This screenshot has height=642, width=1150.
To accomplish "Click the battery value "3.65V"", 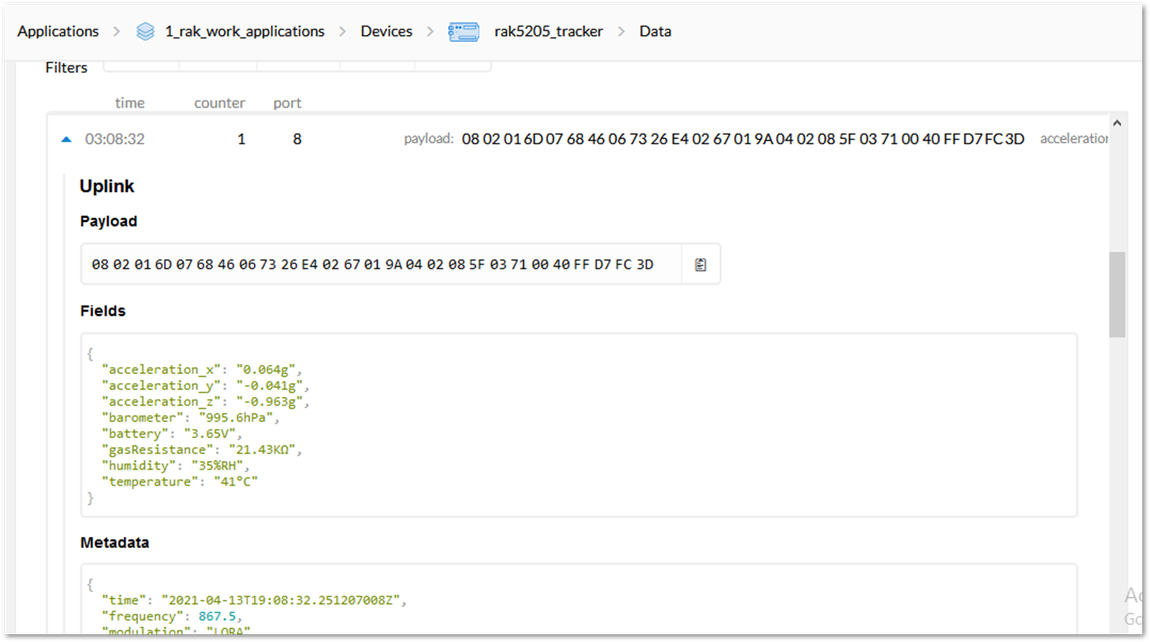I will coord(209,434).
